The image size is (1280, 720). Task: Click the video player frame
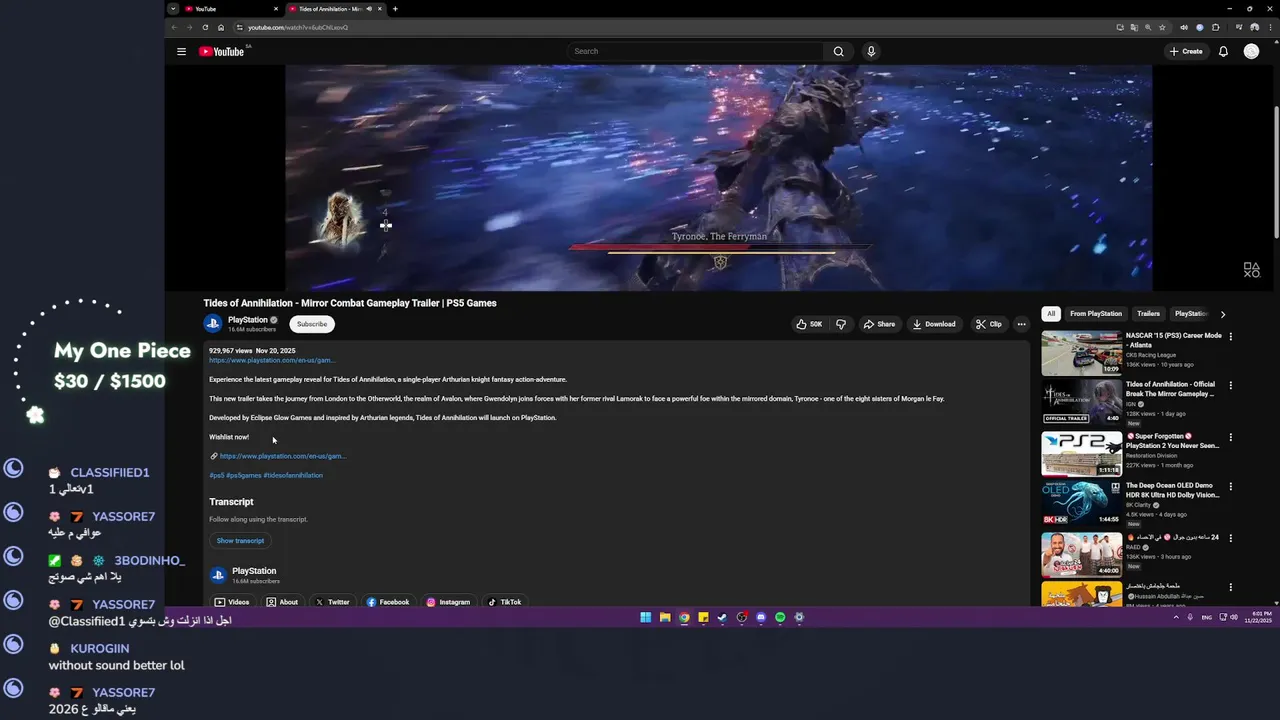(x=719, y=178)
